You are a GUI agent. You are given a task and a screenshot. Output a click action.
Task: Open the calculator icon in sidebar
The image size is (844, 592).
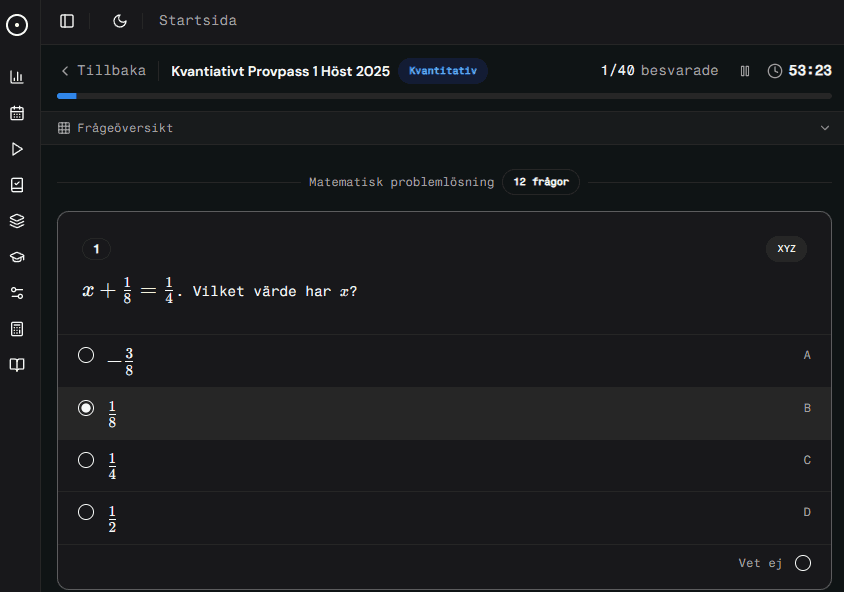17,329
